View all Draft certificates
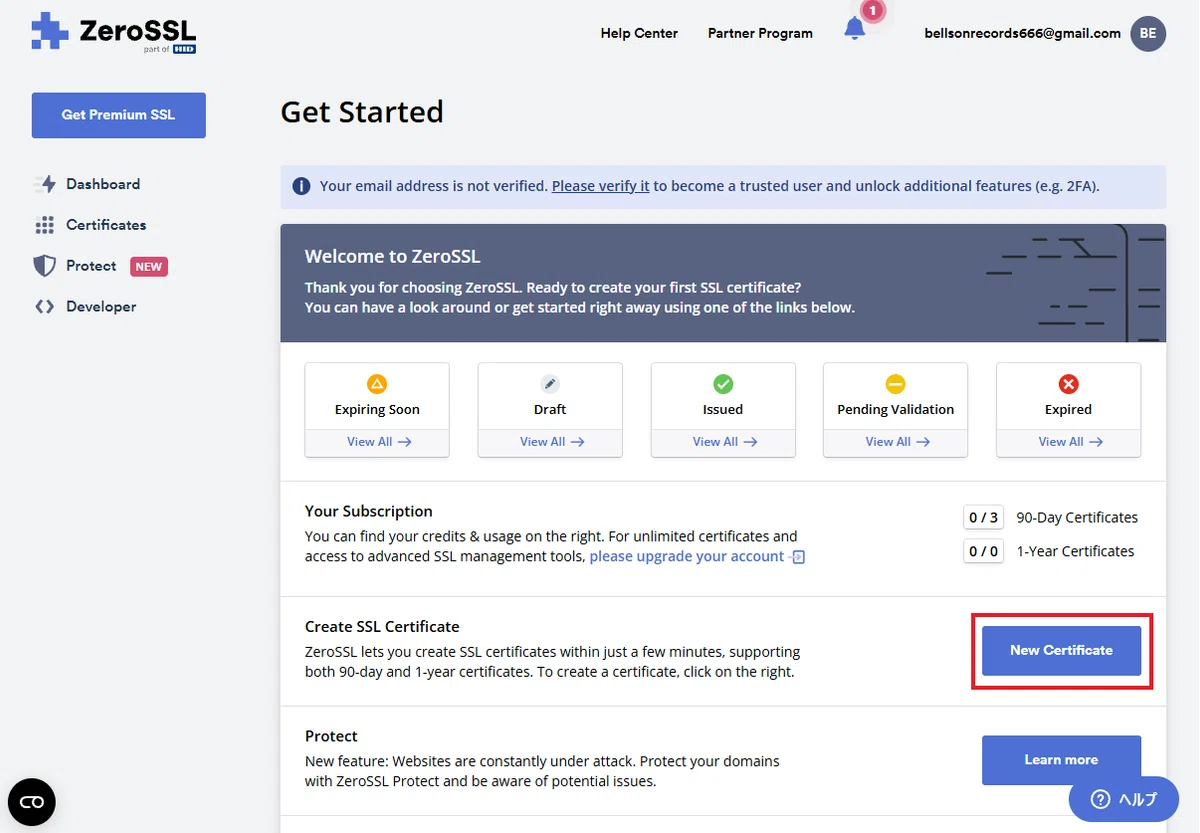 pyautogui.click(x=550, y=442)
